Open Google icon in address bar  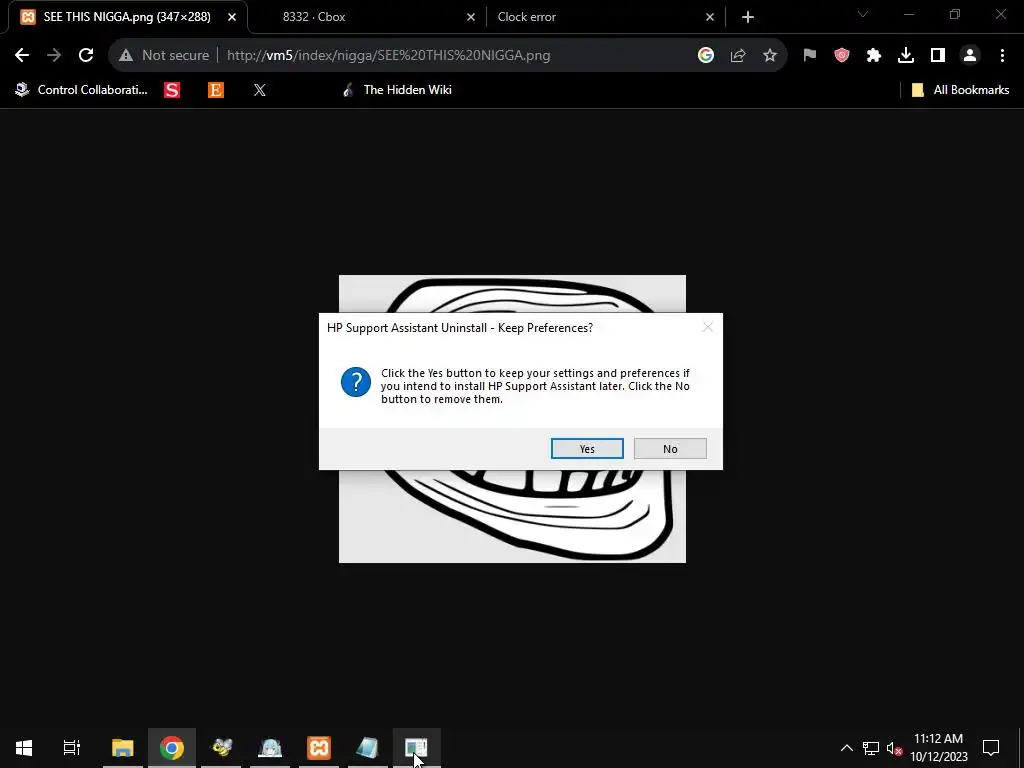coord(705,56)
